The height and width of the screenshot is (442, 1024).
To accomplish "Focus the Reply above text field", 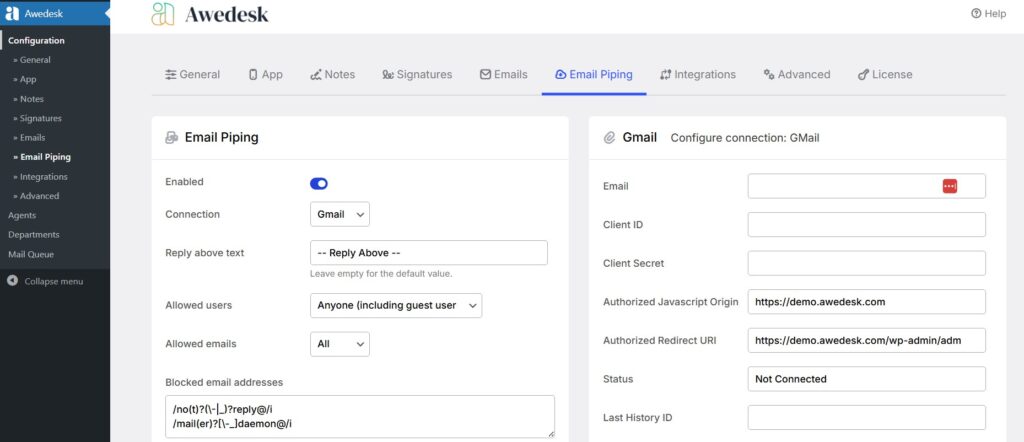I will (428, 253).
